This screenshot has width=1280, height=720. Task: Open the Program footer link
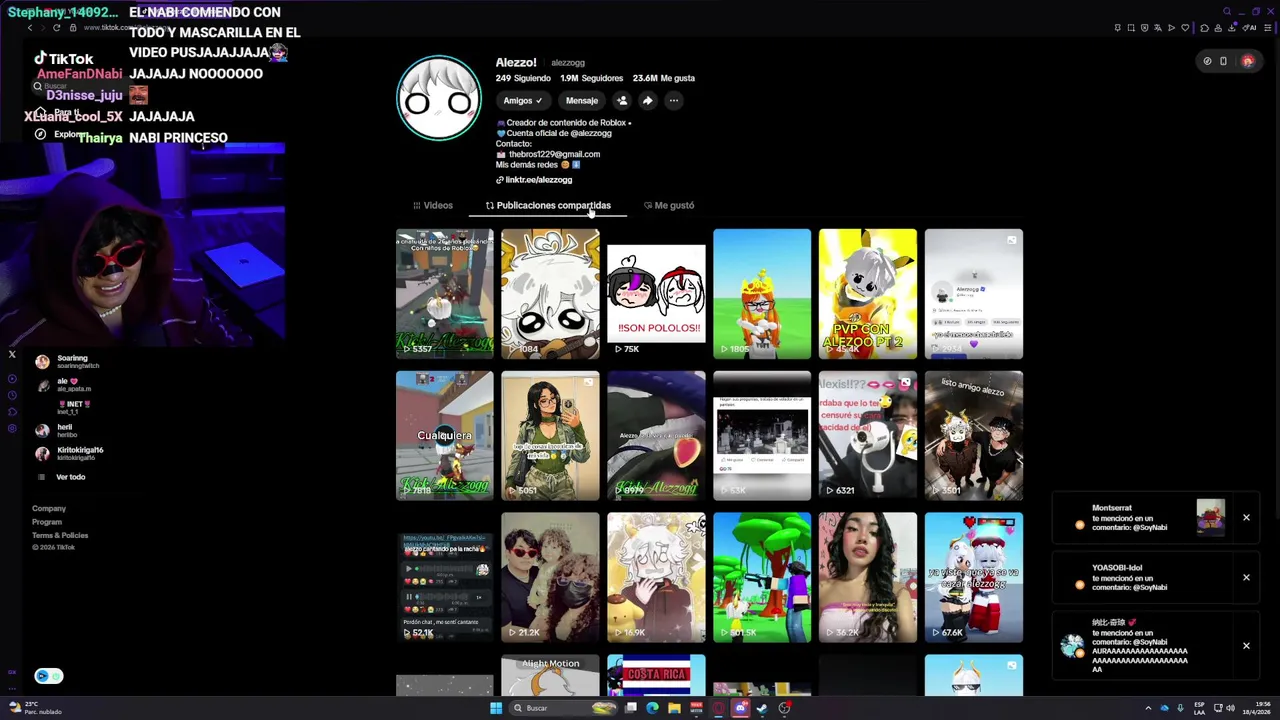(x=47, y=522)
